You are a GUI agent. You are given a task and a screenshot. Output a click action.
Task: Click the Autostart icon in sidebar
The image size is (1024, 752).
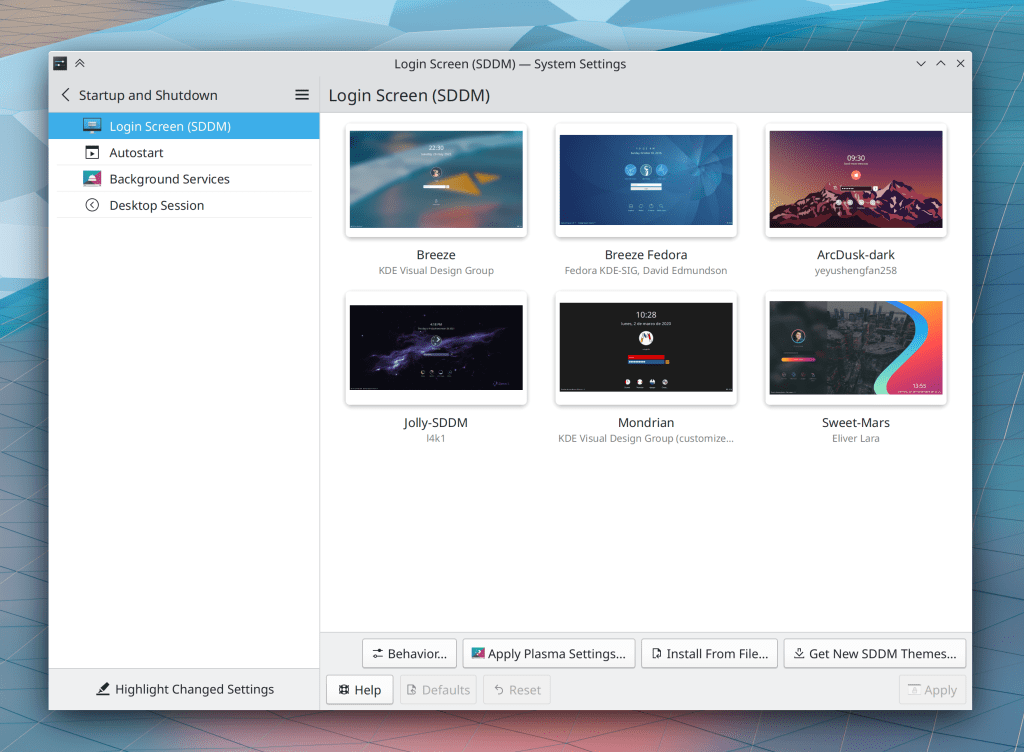tap(92, 153)
